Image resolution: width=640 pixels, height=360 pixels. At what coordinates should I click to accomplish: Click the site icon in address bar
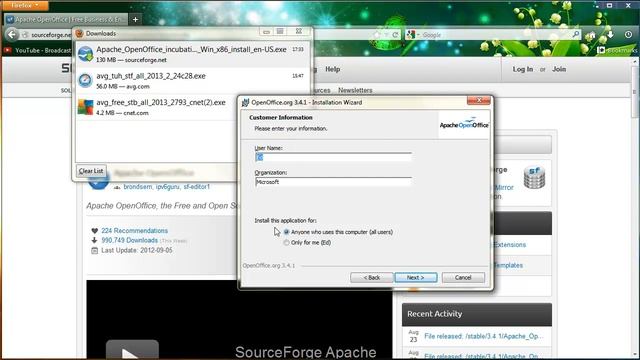point(25,35)
